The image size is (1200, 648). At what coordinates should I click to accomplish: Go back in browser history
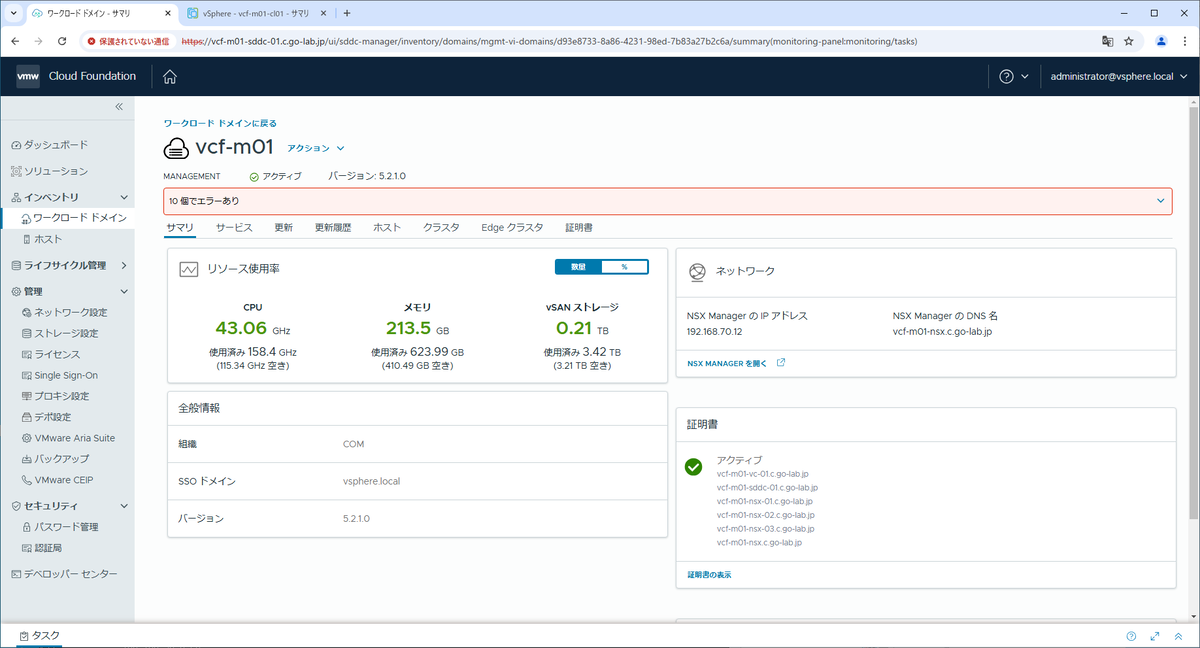[x=16, y=41]
